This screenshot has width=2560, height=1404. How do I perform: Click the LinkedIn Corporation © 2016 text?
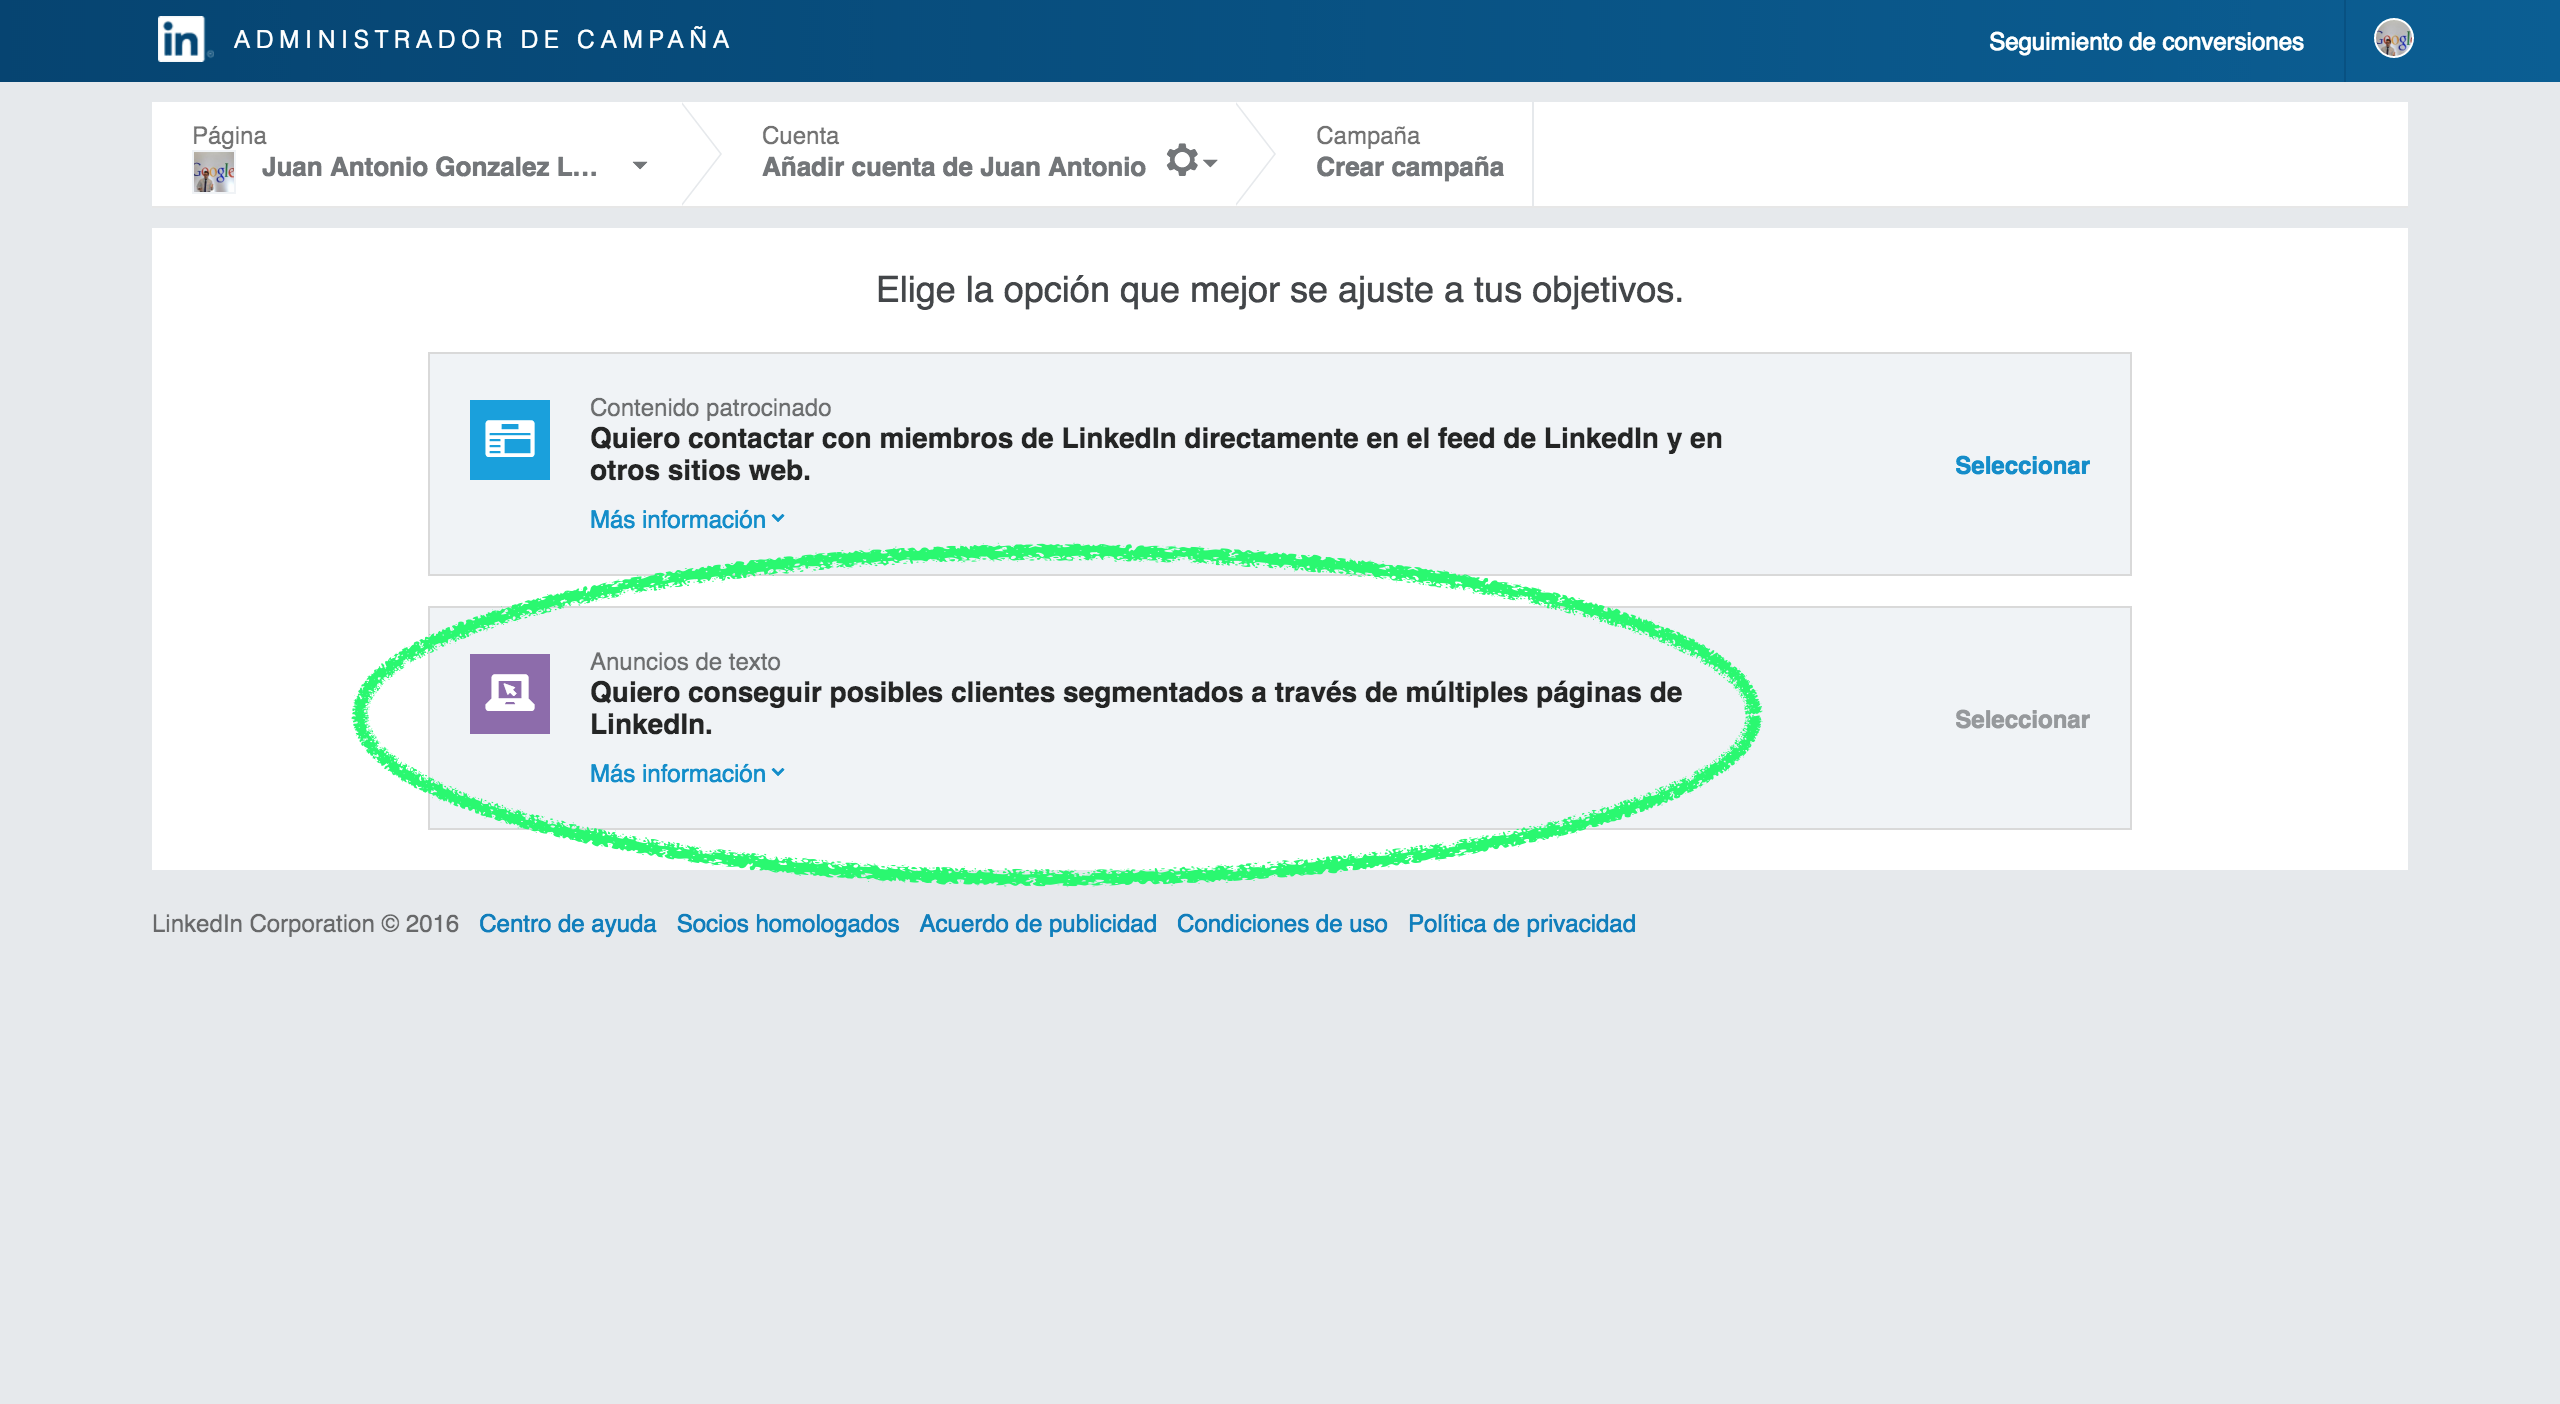click(305, 923)
